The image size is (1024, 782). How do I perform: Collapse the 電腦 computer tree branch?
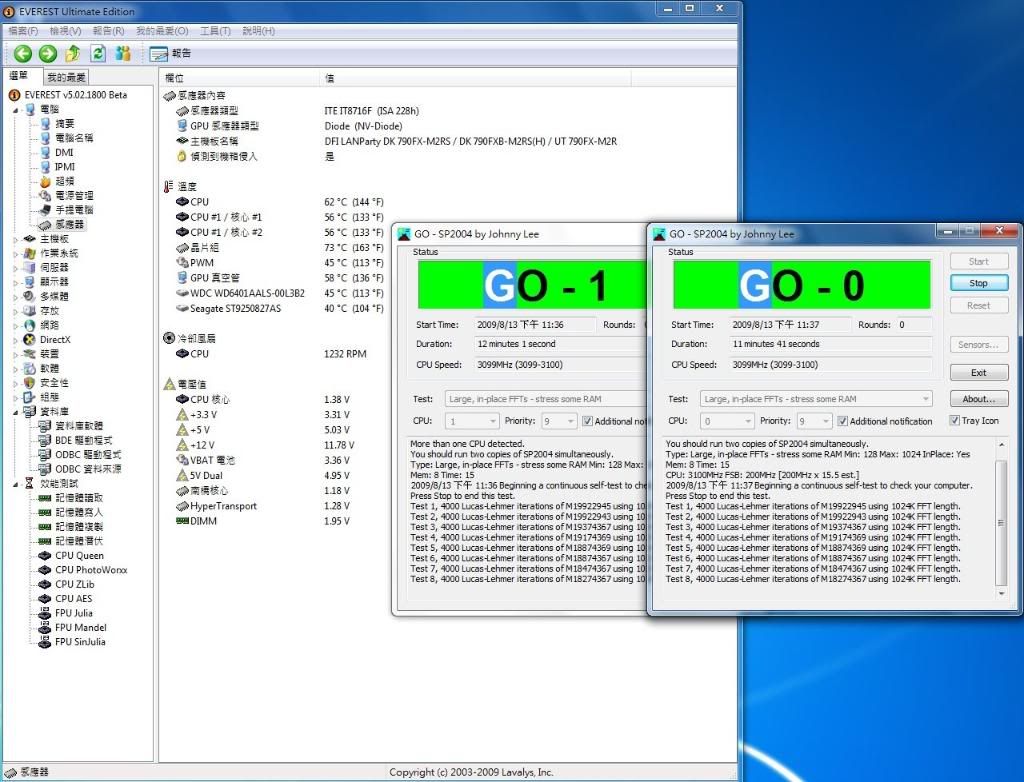pyautogui.click(x=16, y=110)
